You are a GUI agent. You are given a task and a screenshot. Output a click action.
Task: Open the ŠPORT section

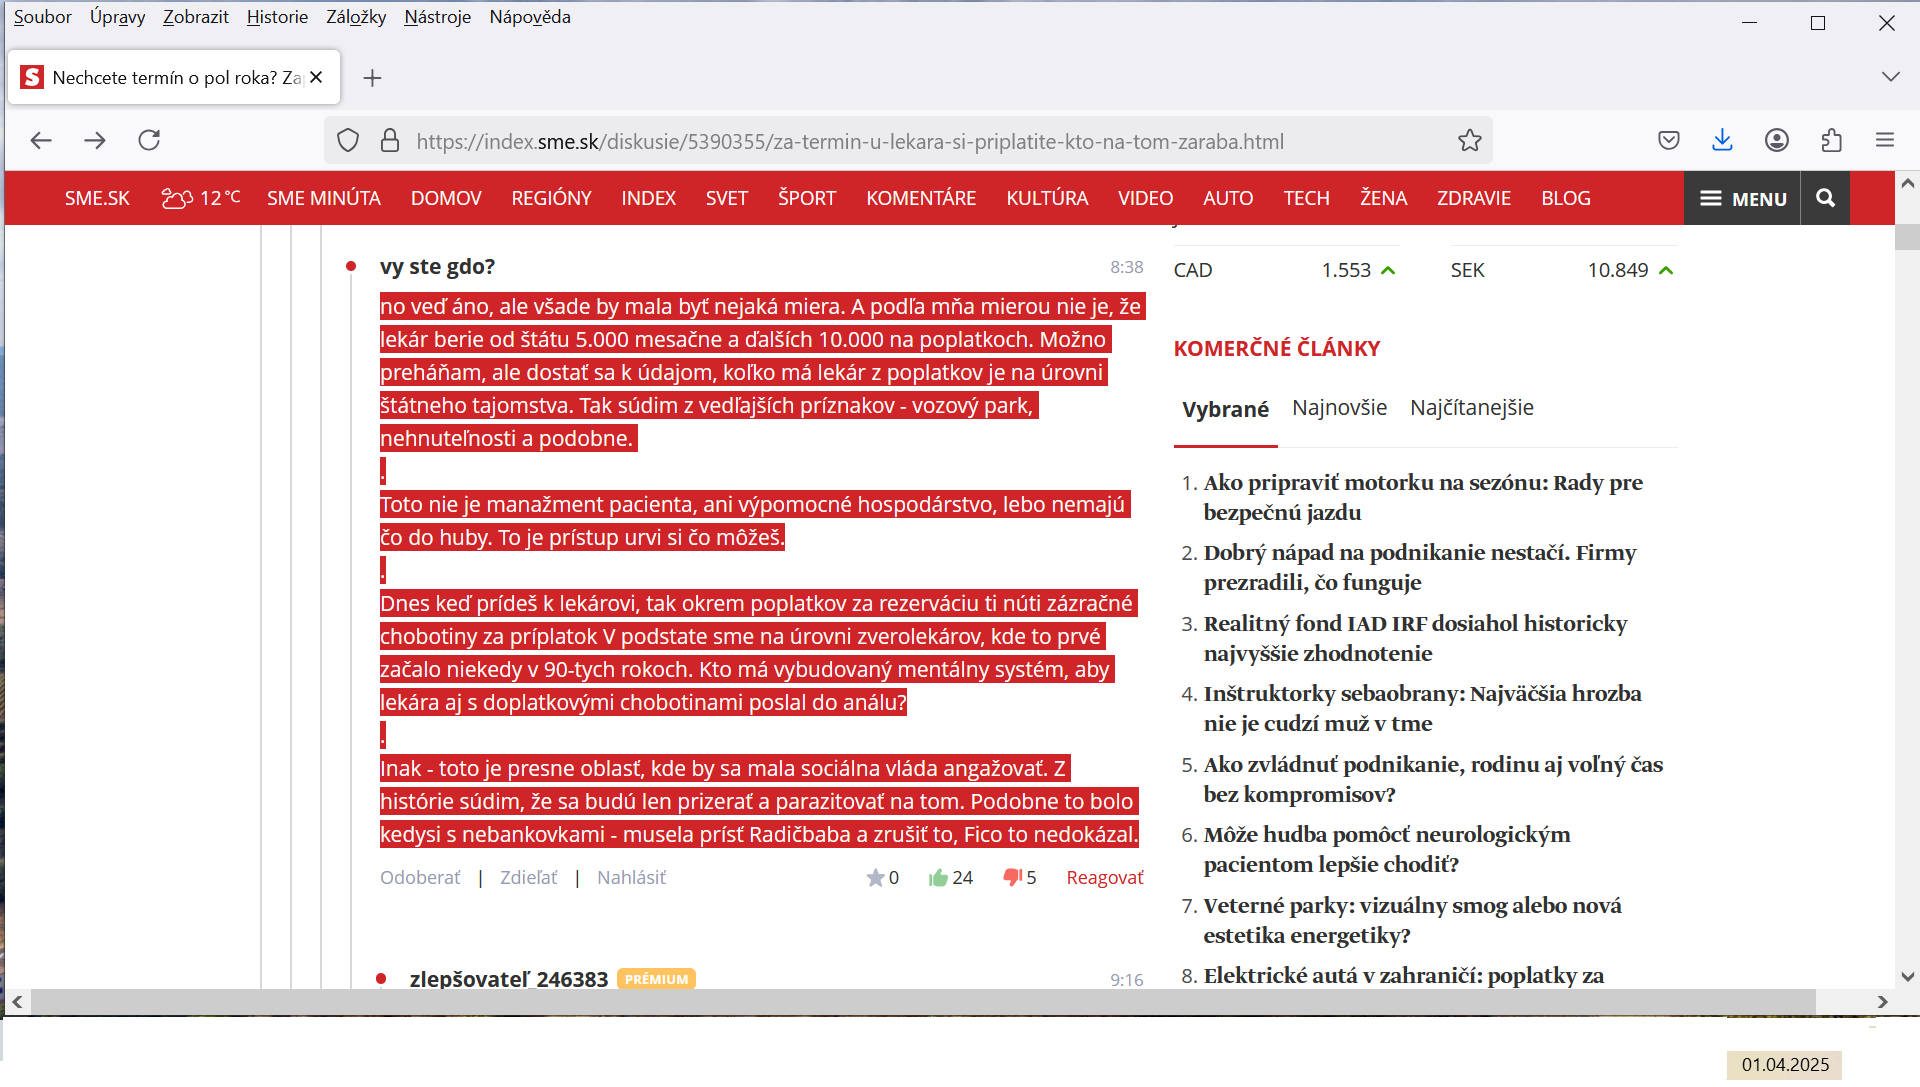coord(806,198)
